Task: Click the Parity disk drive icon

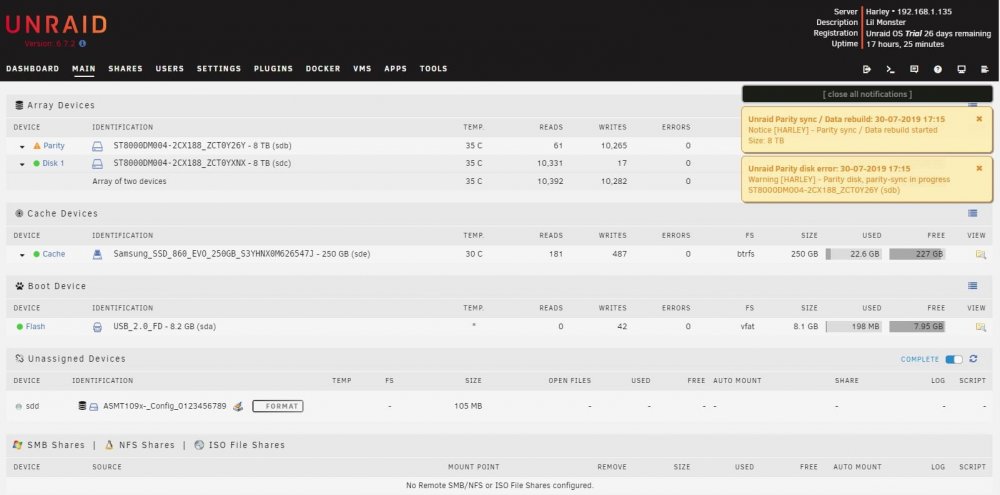Action: tap(97, 146)
